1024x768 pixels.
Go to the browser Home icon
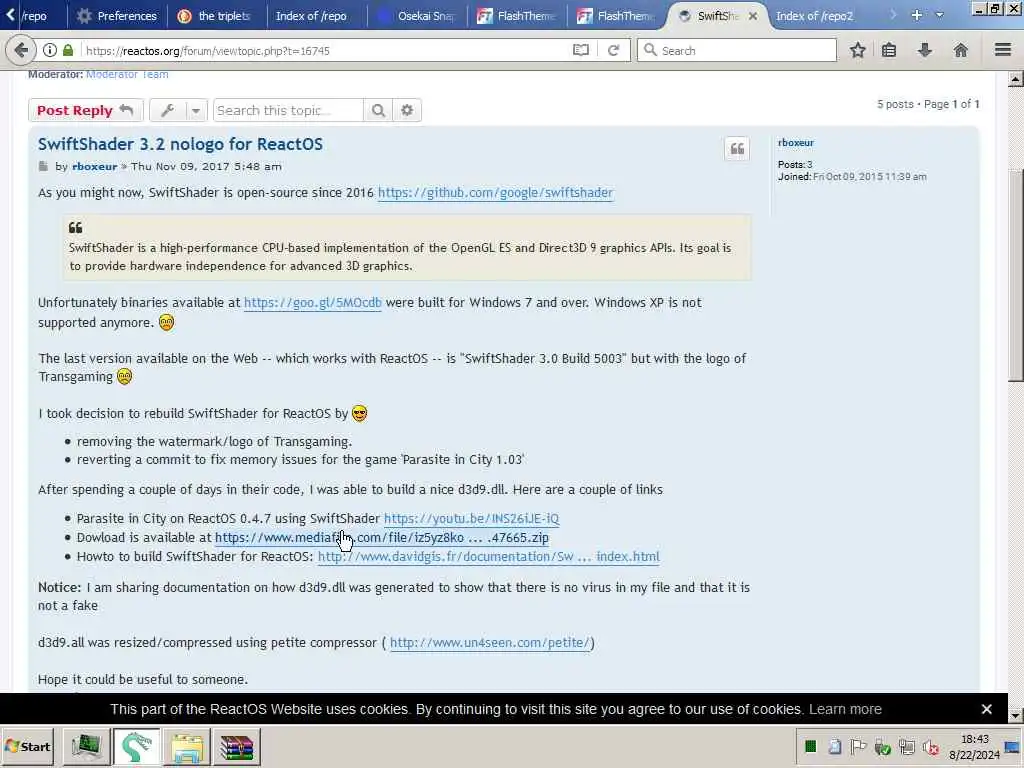[x=960, y=50]
